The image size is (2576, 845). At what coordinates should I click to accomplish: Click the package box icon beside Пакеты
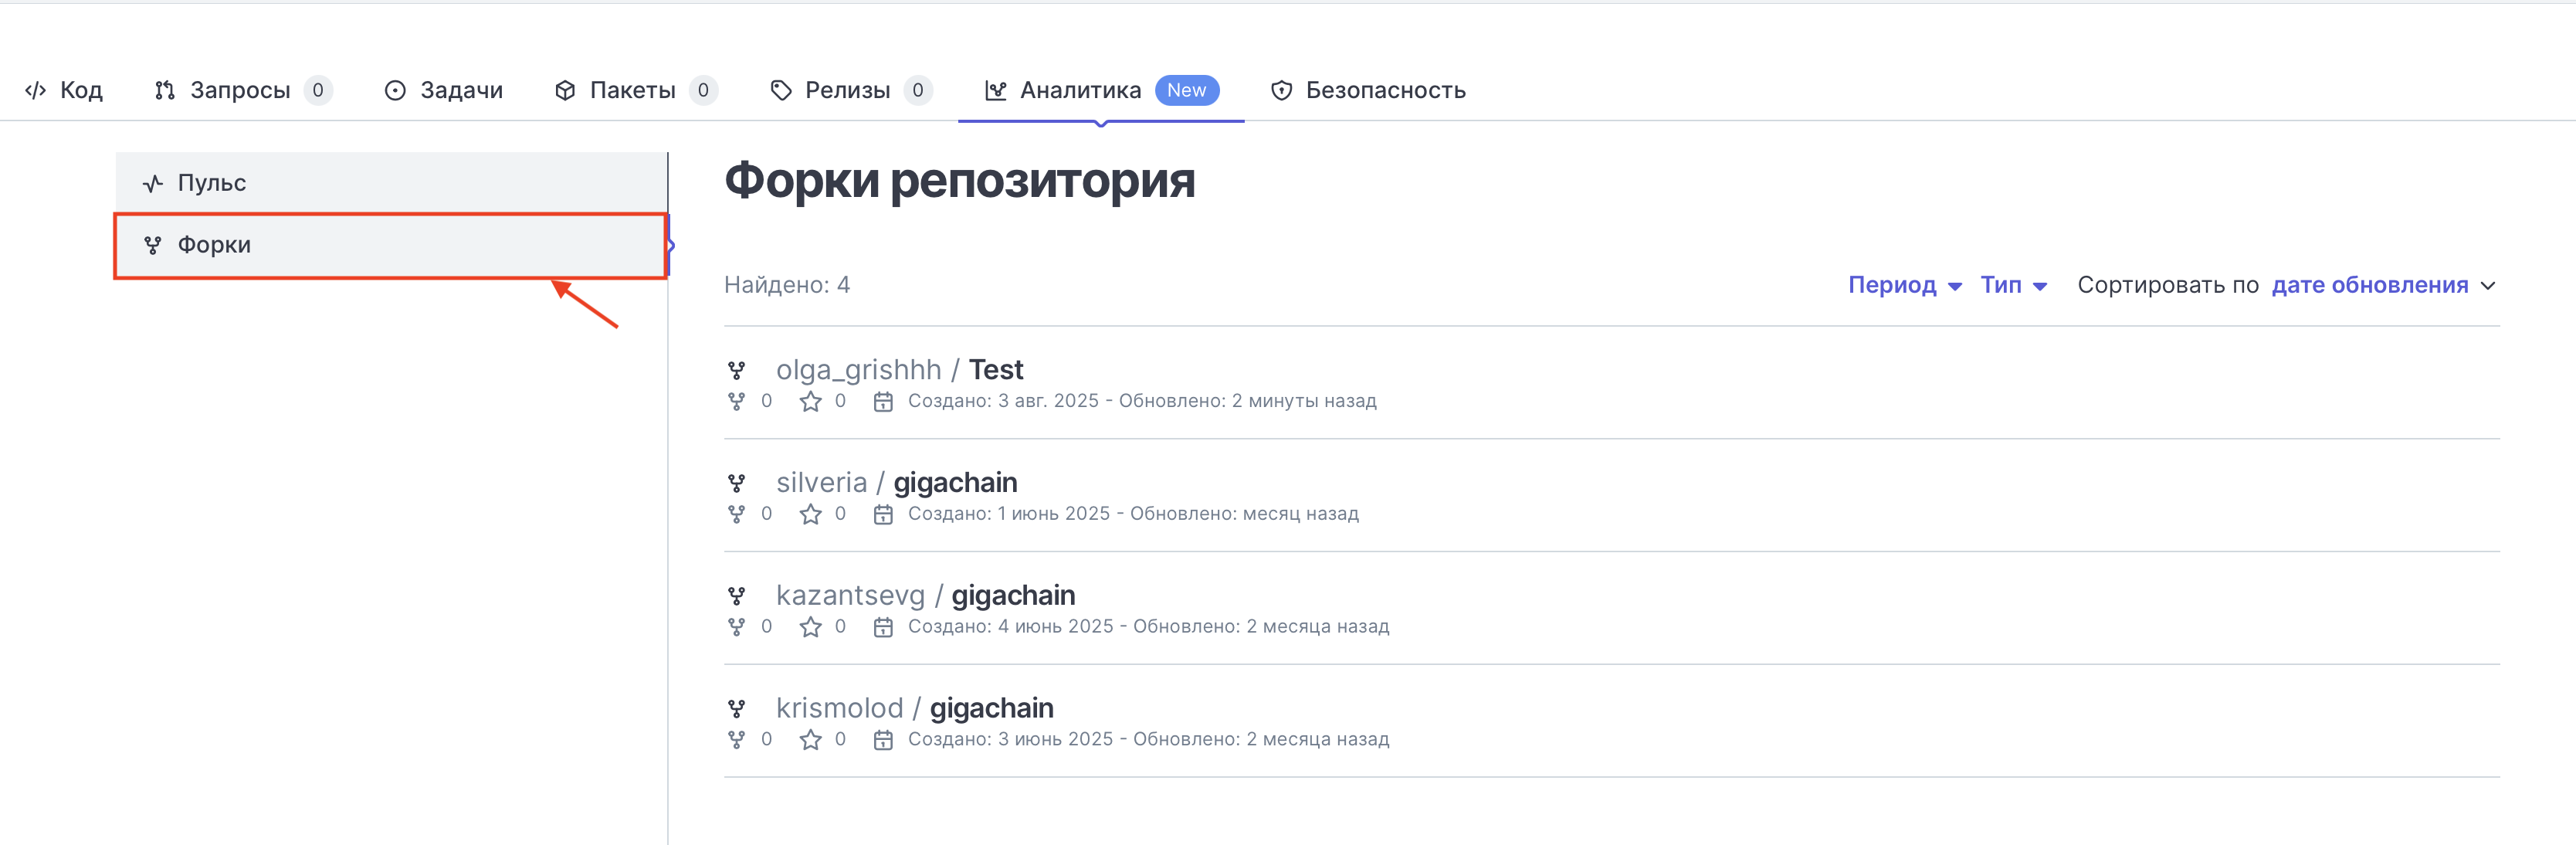pyautogui.click(x=565, y=90)
